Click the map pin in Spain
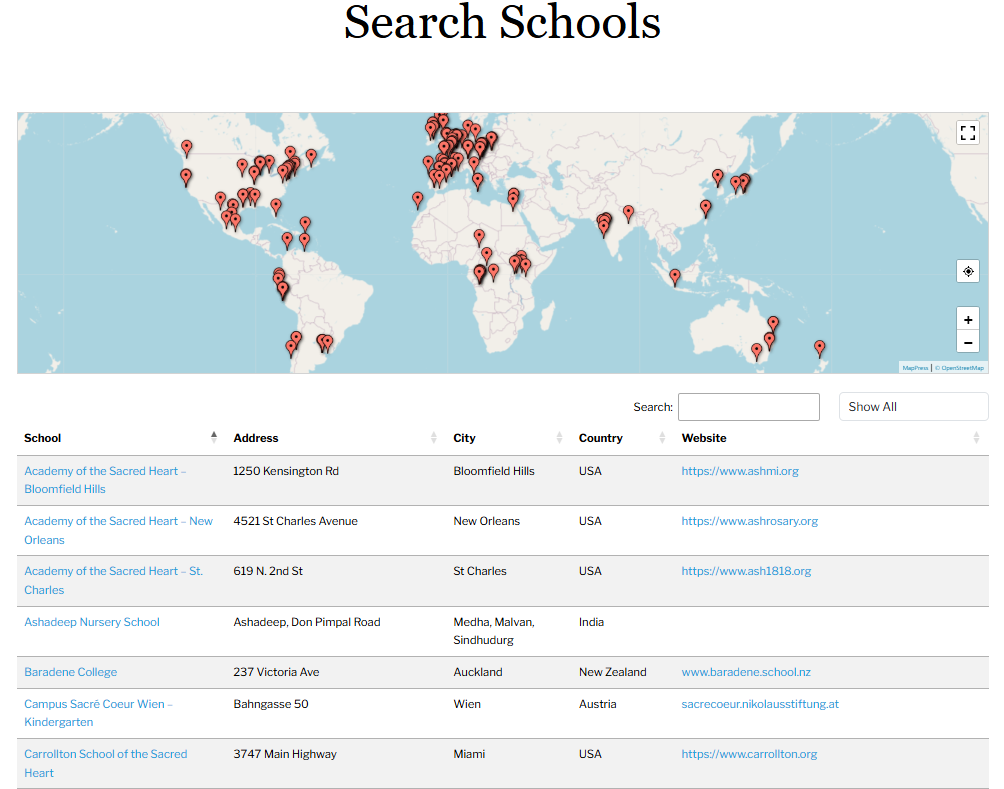This screenshot has width=1004, height=789. coord(418,199)
